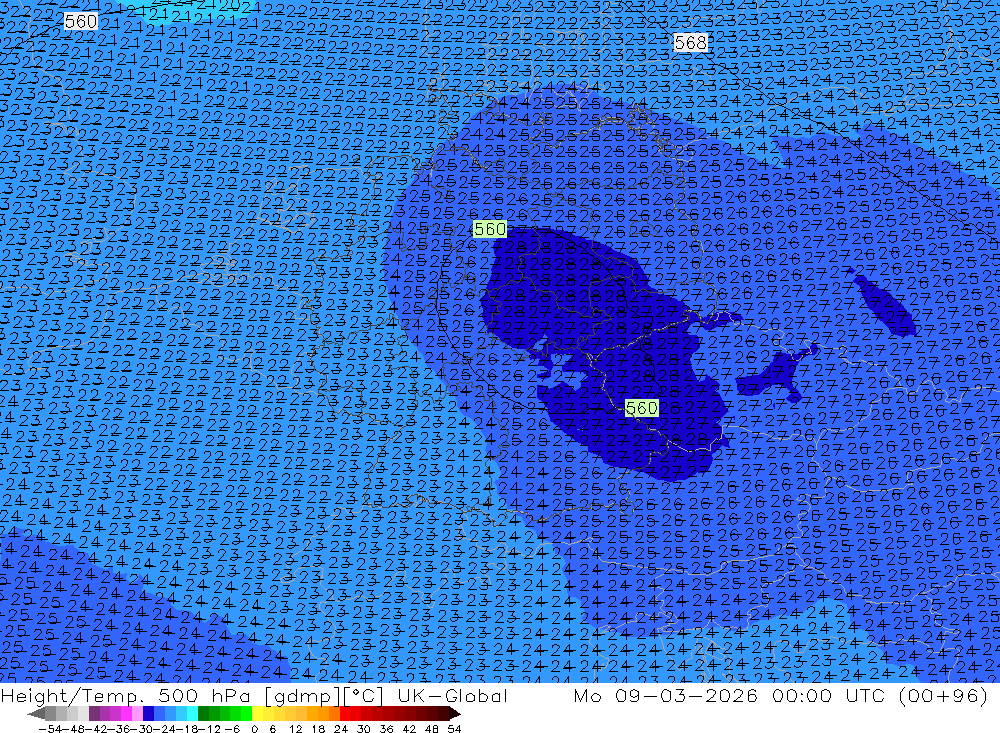
Task: Click the dark blue legend swatch above -30
Action: 148,714
